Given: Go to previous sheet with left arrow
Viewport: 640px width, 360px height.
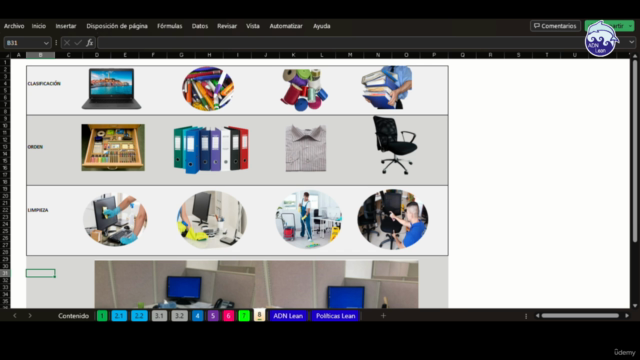Looking at the screenshot, I should coord(15,316).
